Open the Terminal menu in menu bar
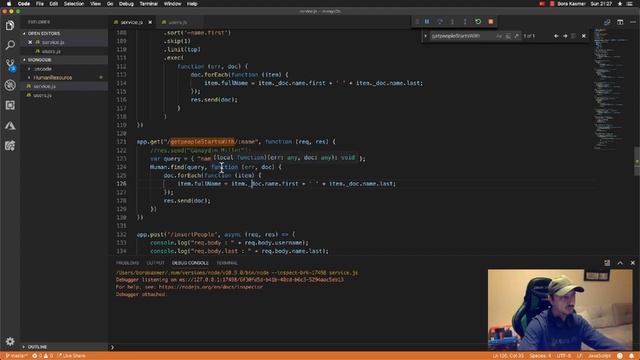The height and width of the screenshot is (360, 640). click(149, 4)
